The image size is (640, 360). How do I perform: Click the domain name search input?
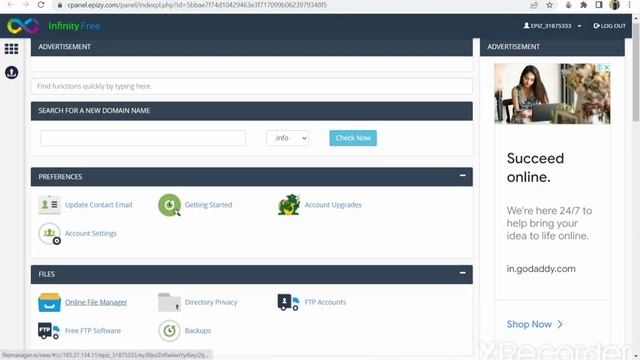click(x=143, y=138)
